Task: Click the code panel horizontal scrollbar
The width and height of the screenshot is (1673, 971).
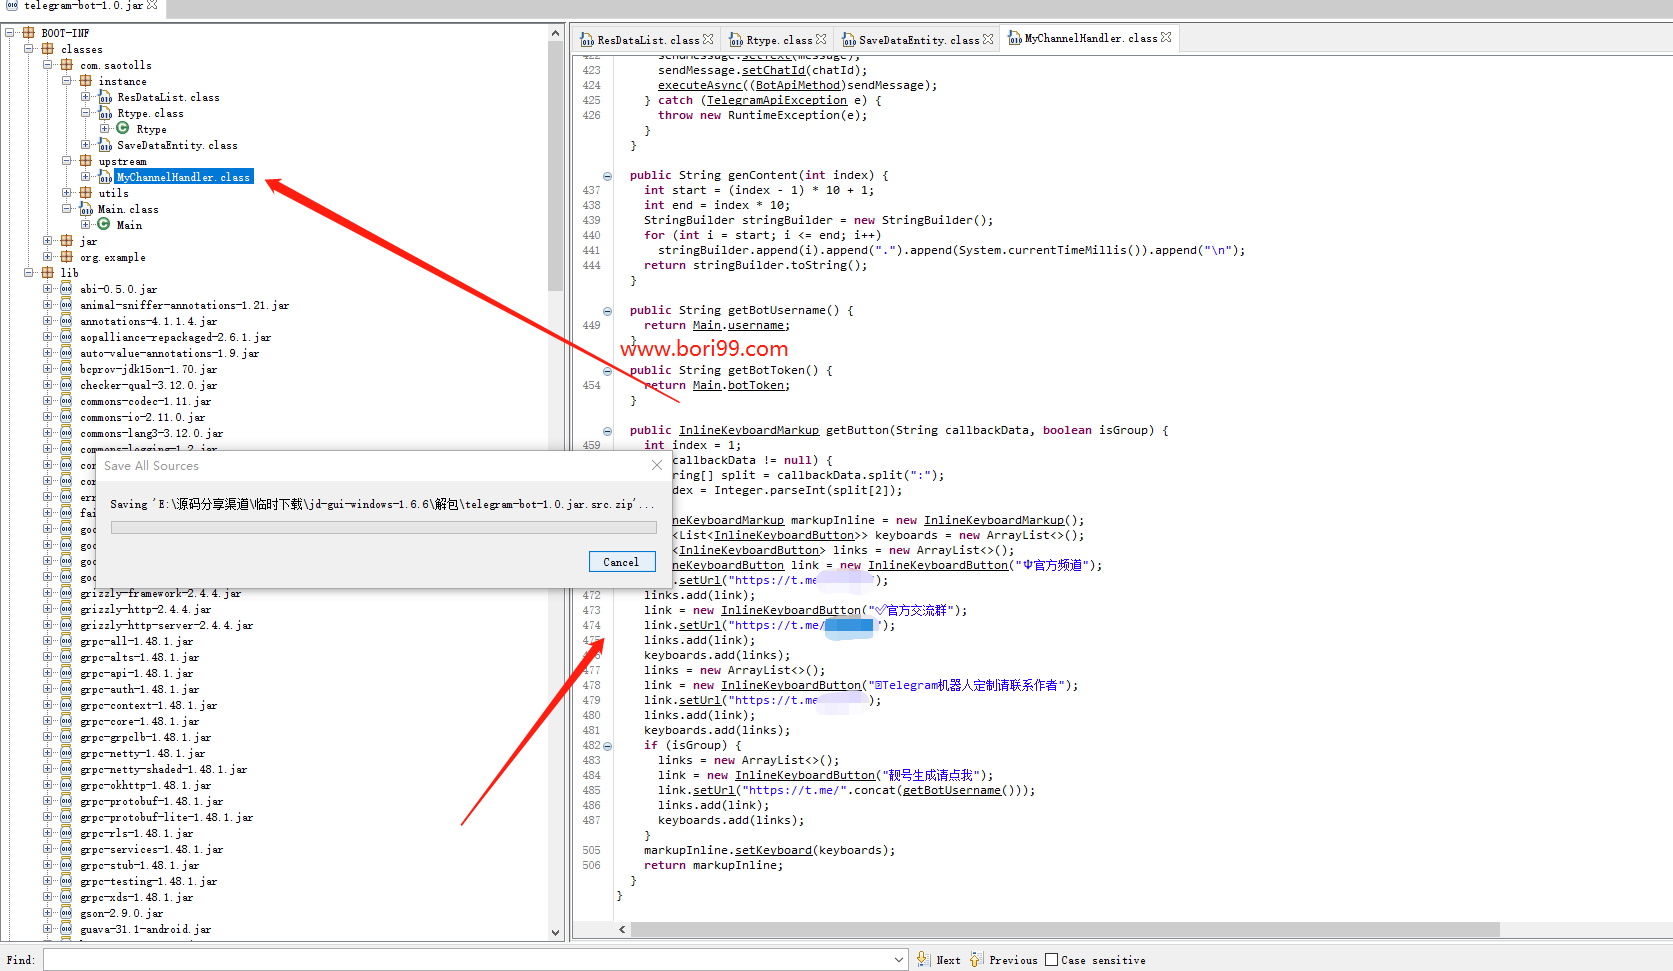Action: 1065,930
